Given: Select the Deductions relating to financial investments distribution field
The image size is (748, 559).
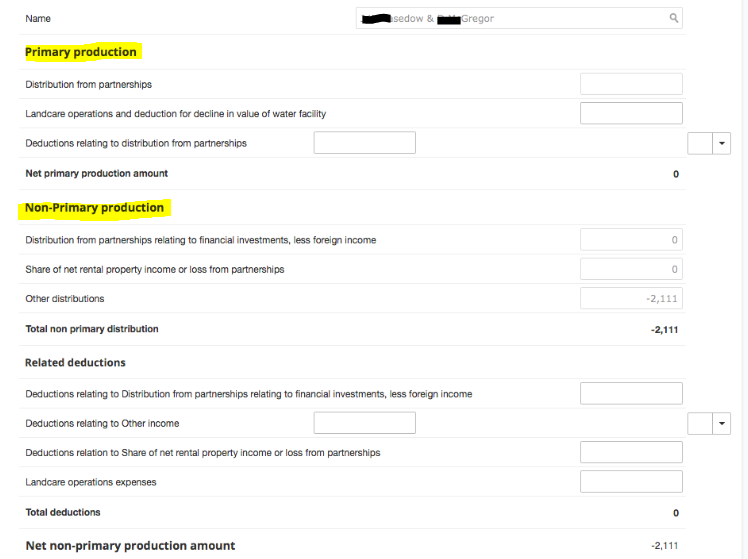Looking at the screenshot, I should pos(631,393).
